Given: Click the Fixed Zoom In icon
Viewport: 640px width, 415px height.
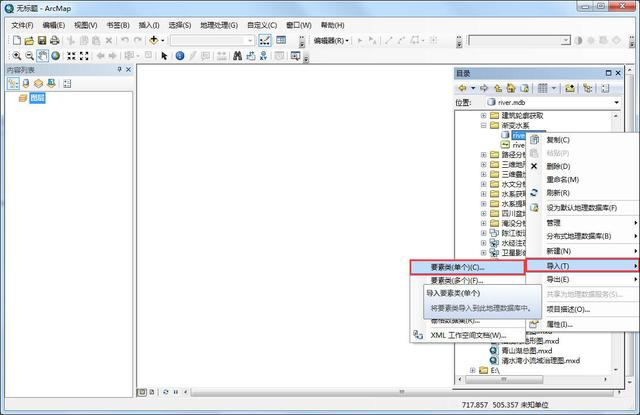Looking at the screenshot, I should 71,56.
